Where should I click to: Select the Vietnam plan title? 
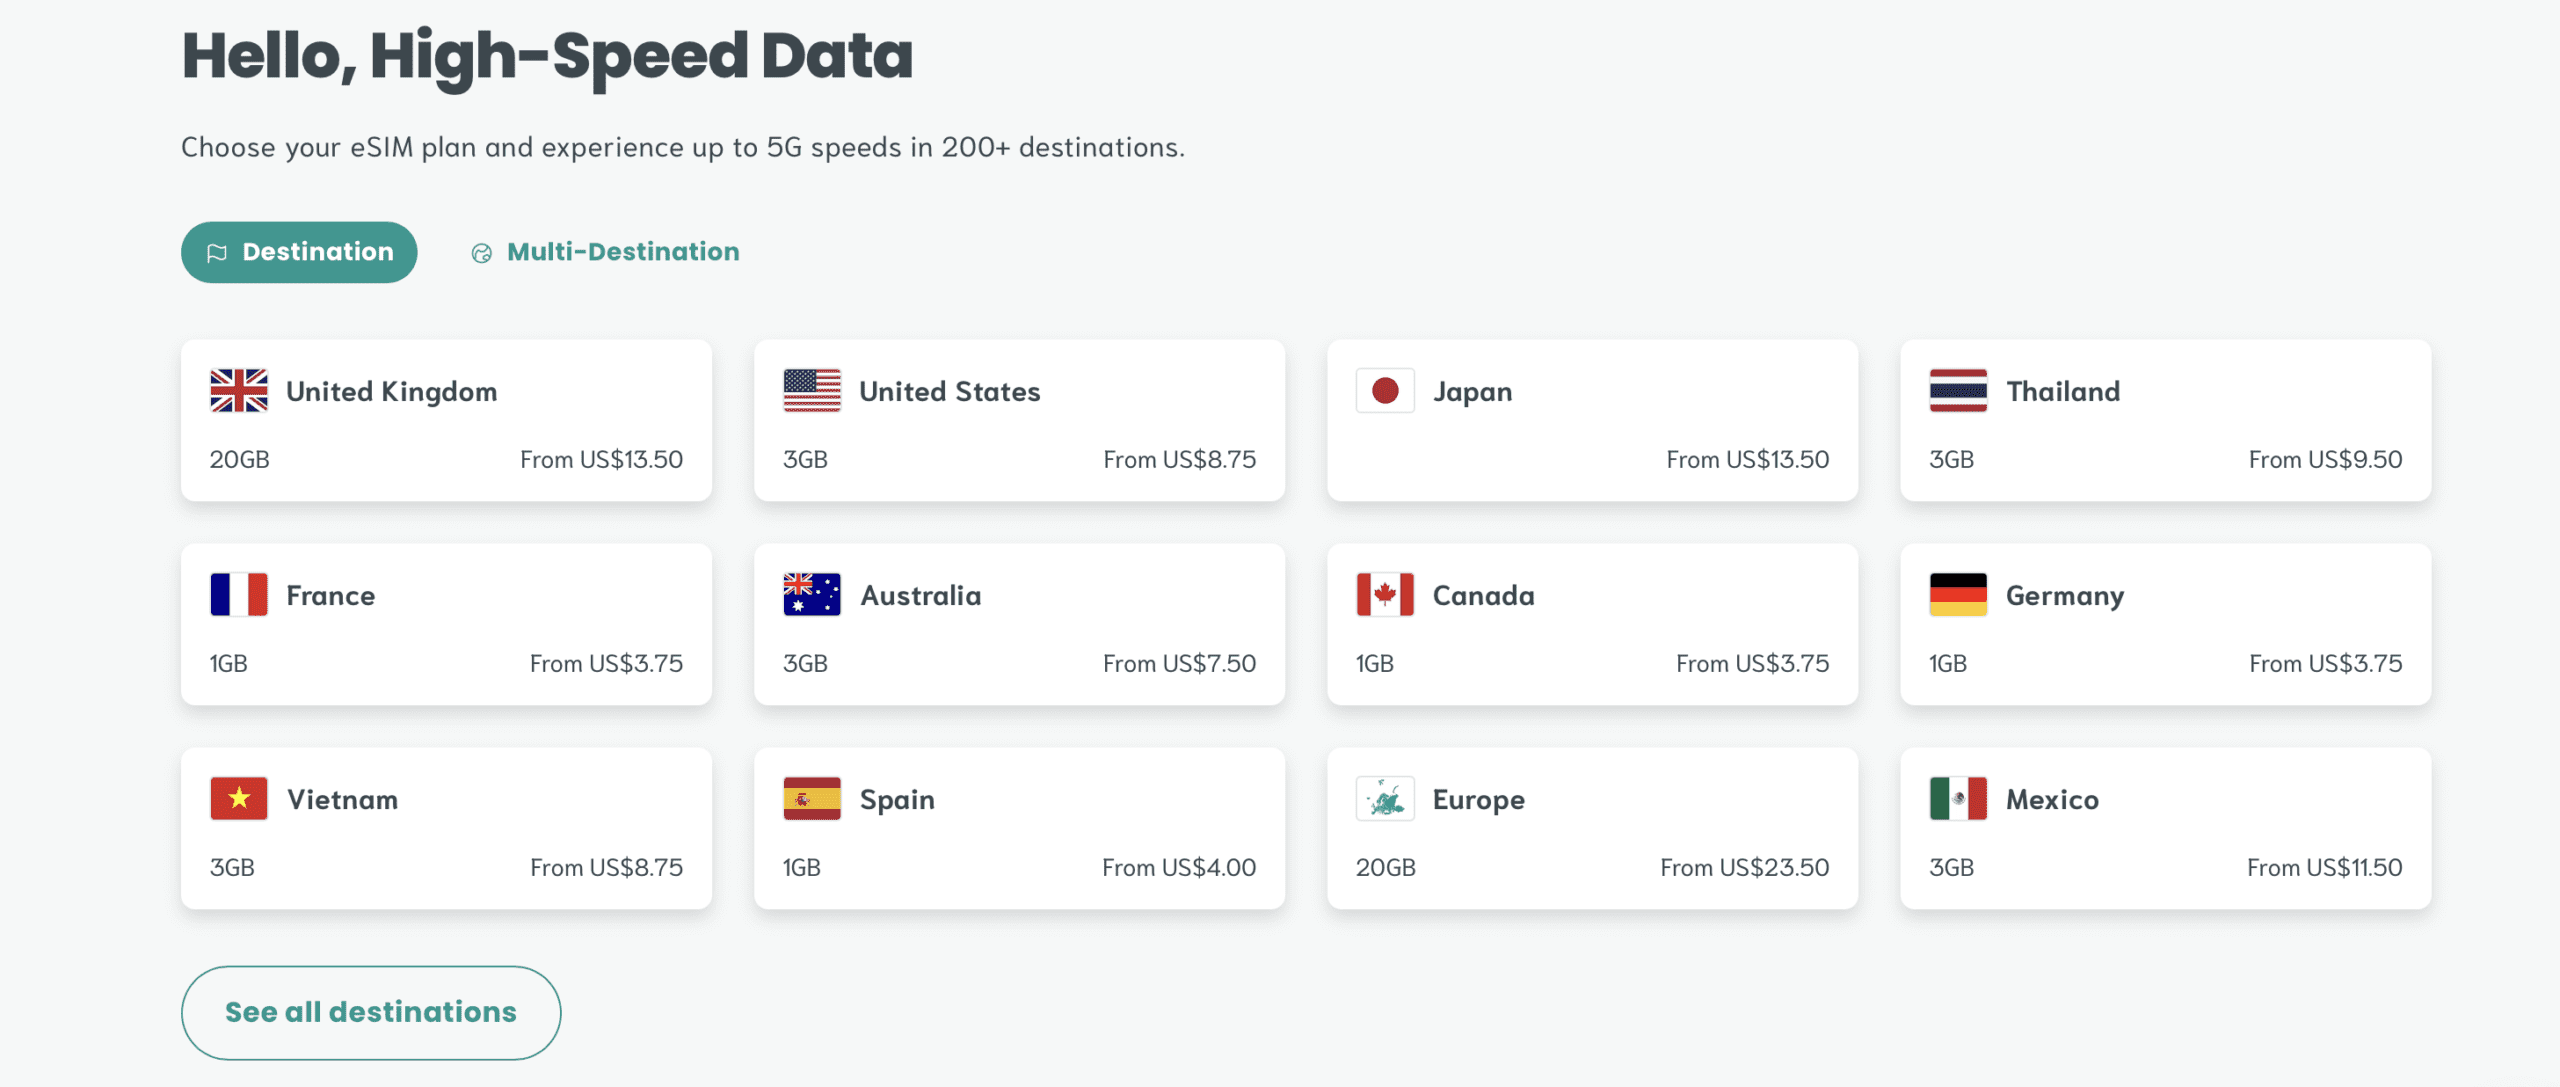point(343,800)
